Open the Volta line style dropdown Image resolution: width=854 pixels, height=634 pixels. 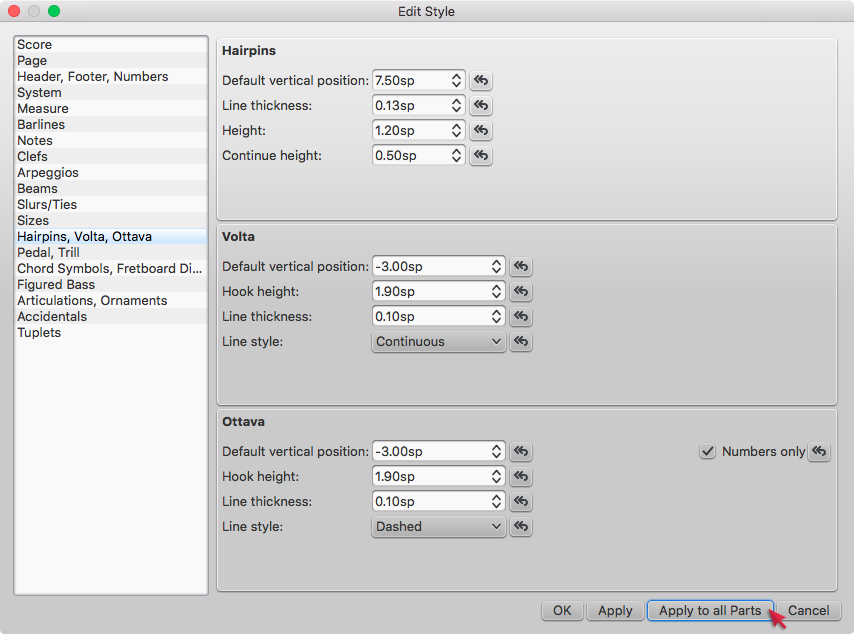point(438,341)
